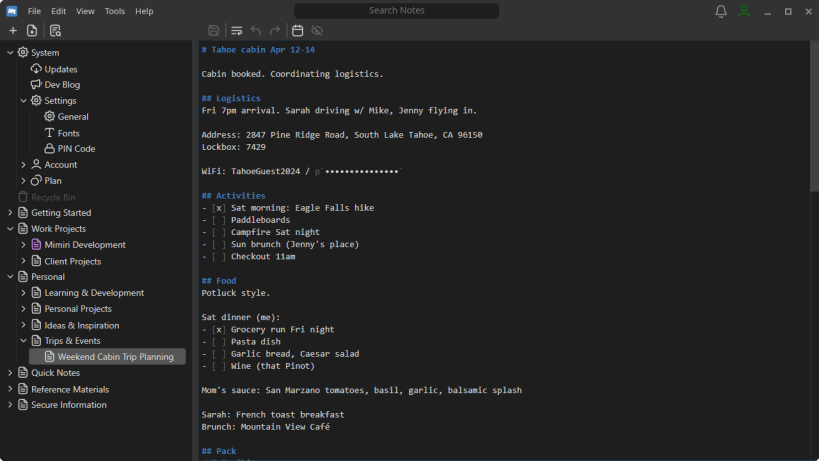819x461 pixels.
Task: Click the Updates download icon
Action: click(36, 68)
